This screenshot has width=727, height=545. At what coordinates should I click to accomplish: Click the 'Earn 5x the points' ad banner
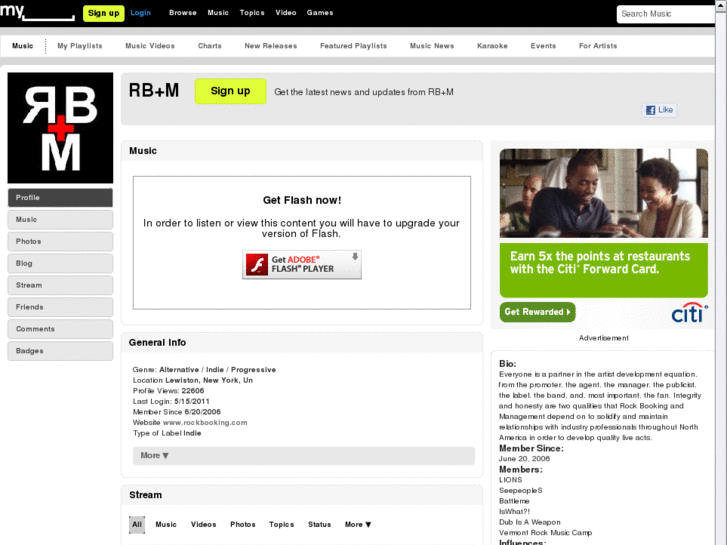tap(604, 270)
